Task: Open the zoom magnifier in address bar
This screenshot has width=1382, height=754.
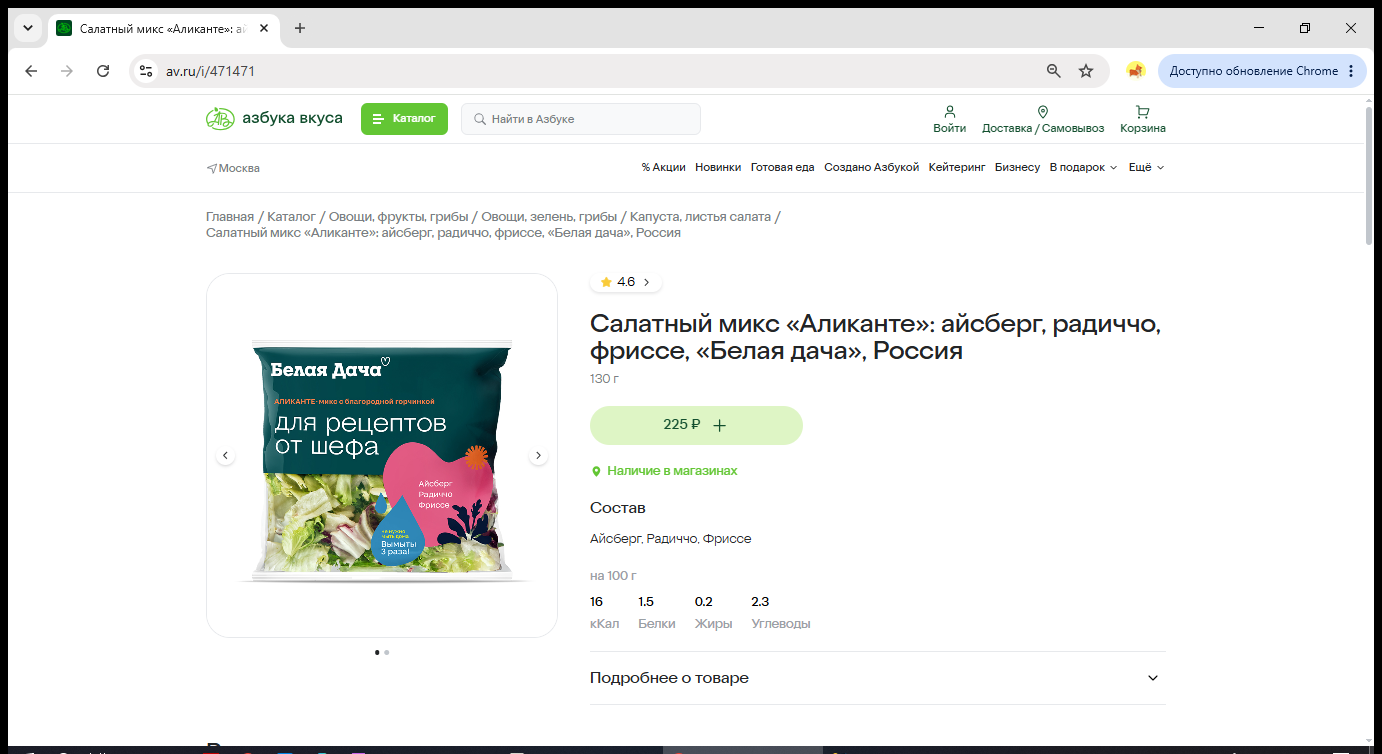Action: tap(1053, 71)
